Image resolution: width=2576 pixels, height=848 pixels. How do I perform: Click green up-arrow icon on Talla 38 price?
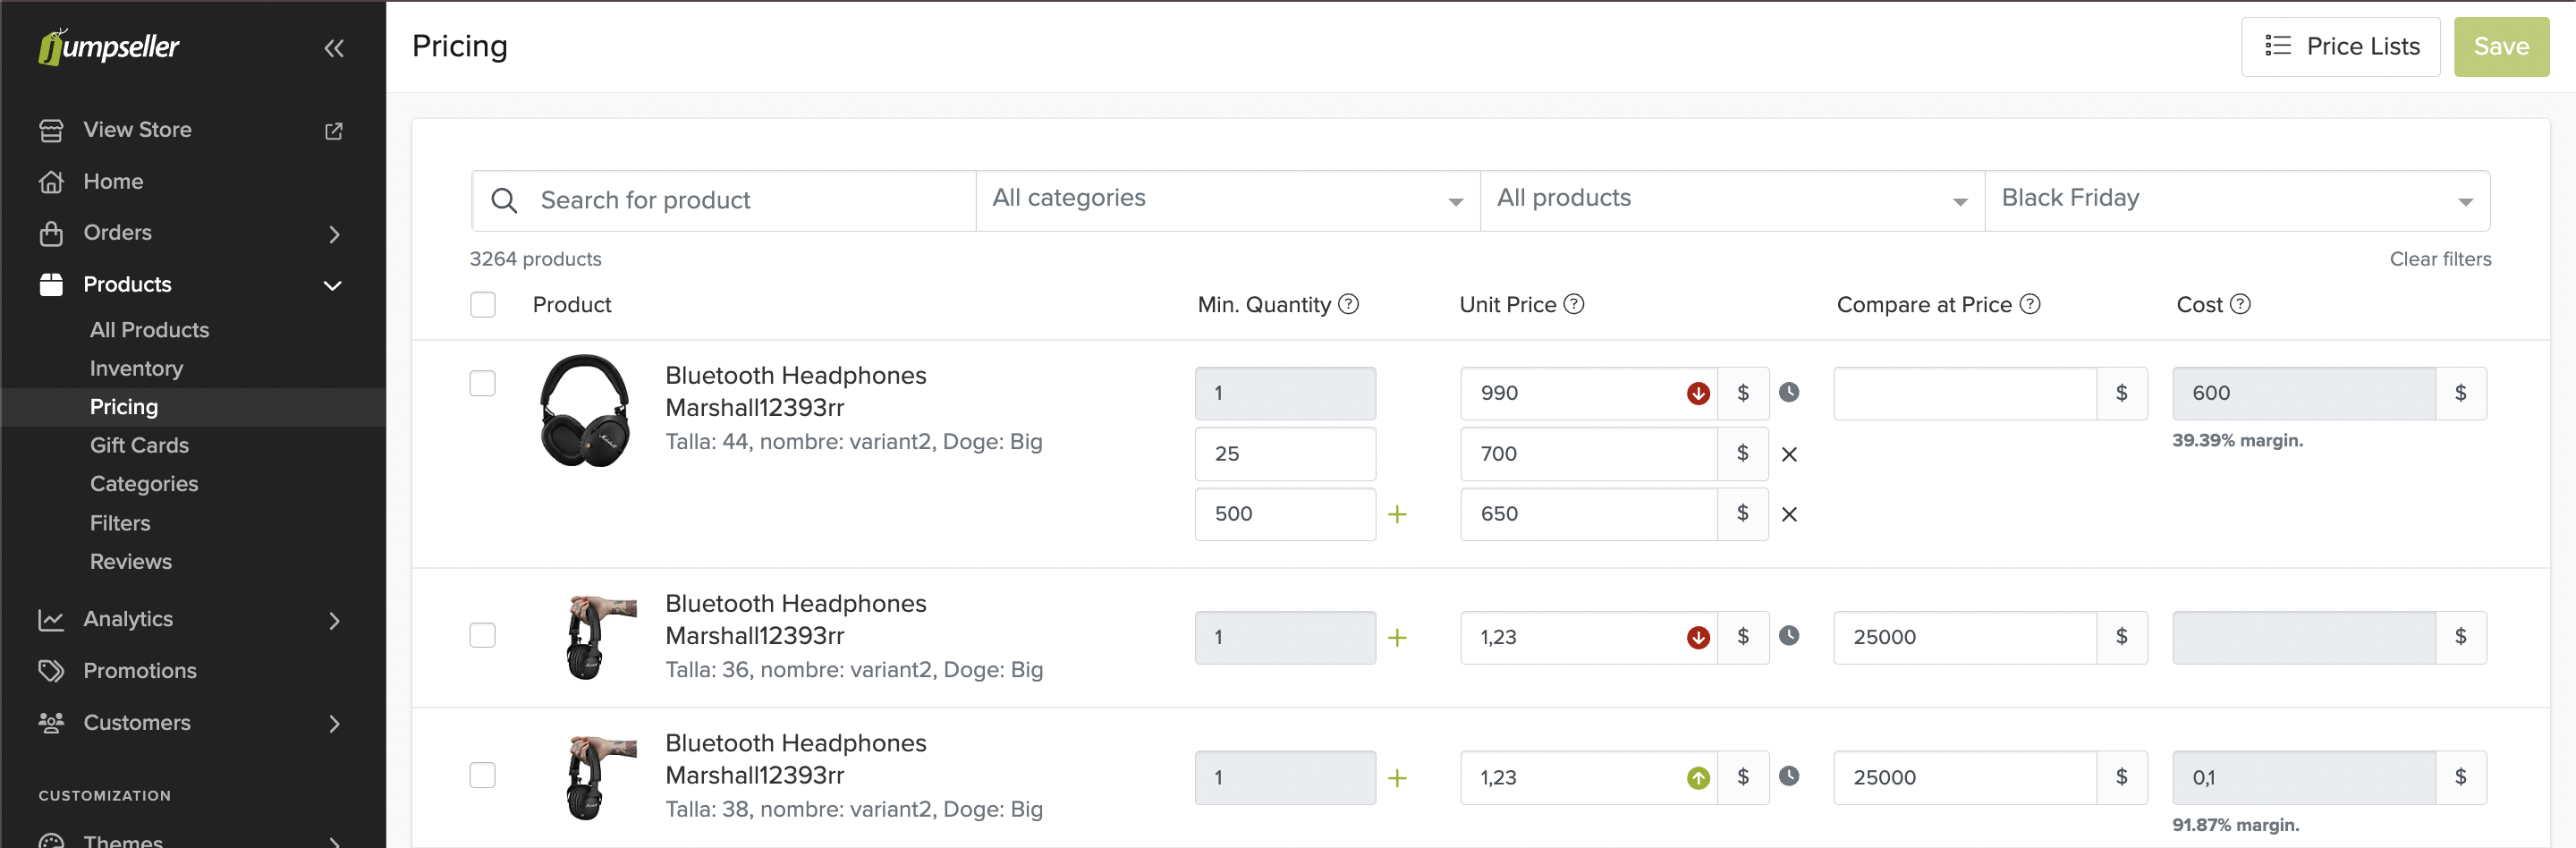coord(1697,778)
